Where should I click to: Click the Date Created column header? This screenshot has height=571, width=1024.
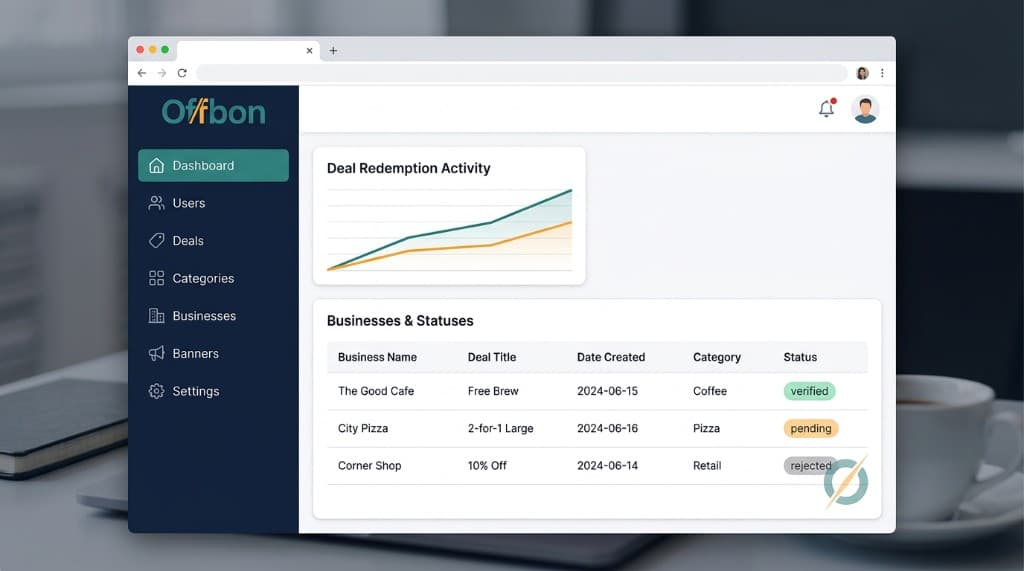[611, 357]
